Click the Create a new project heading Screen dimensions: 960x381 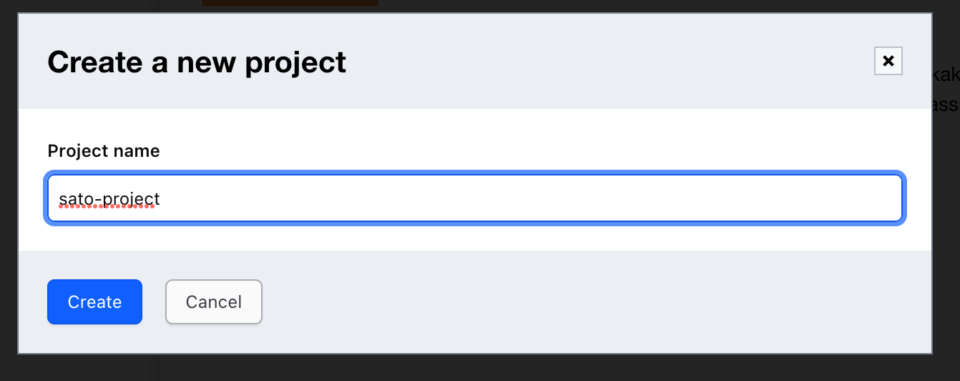(197, 62)
